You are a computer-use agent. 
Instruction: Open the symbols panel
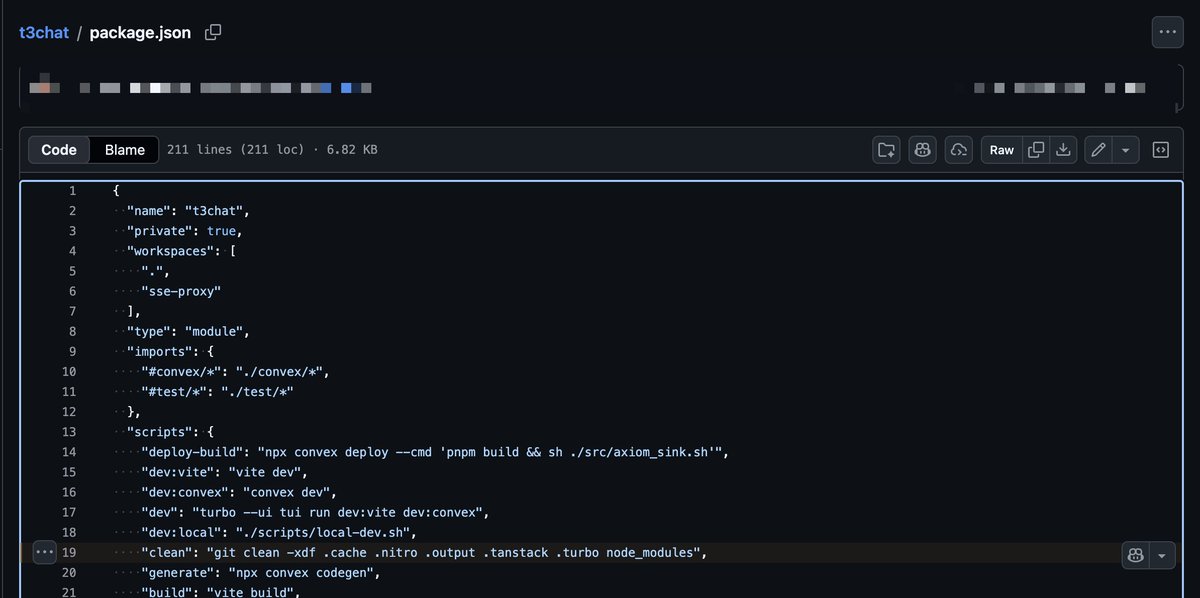click(x=1161, y=150)
